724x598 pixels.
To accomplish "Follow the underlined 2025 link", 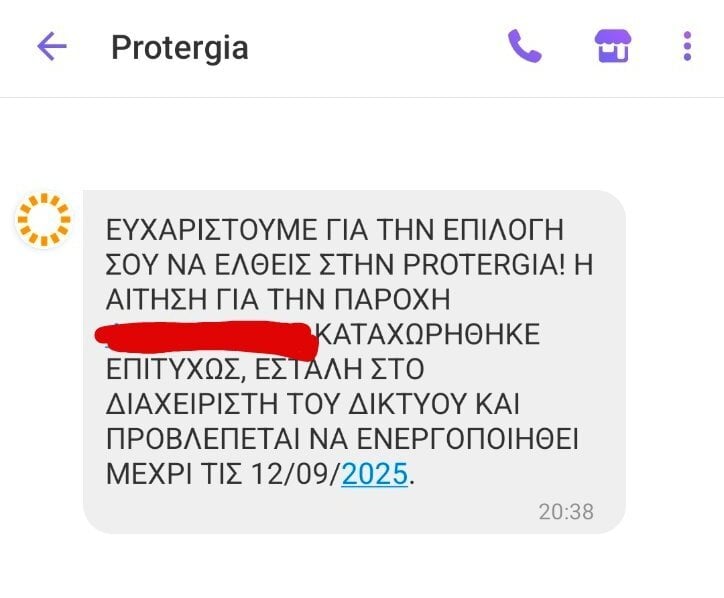I will tap(374, 474).
